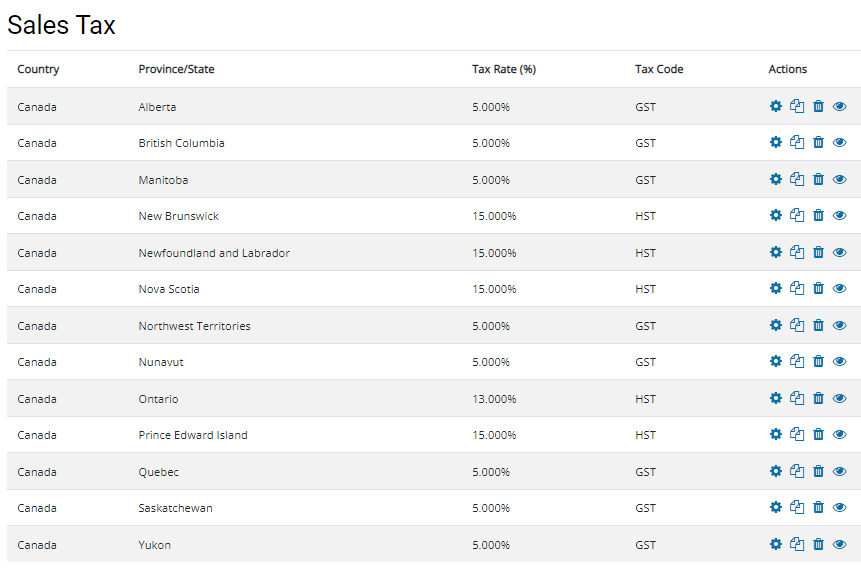861x570 pixels.
Task: Select the Ontario province name cell
Action: pos(158,399)
